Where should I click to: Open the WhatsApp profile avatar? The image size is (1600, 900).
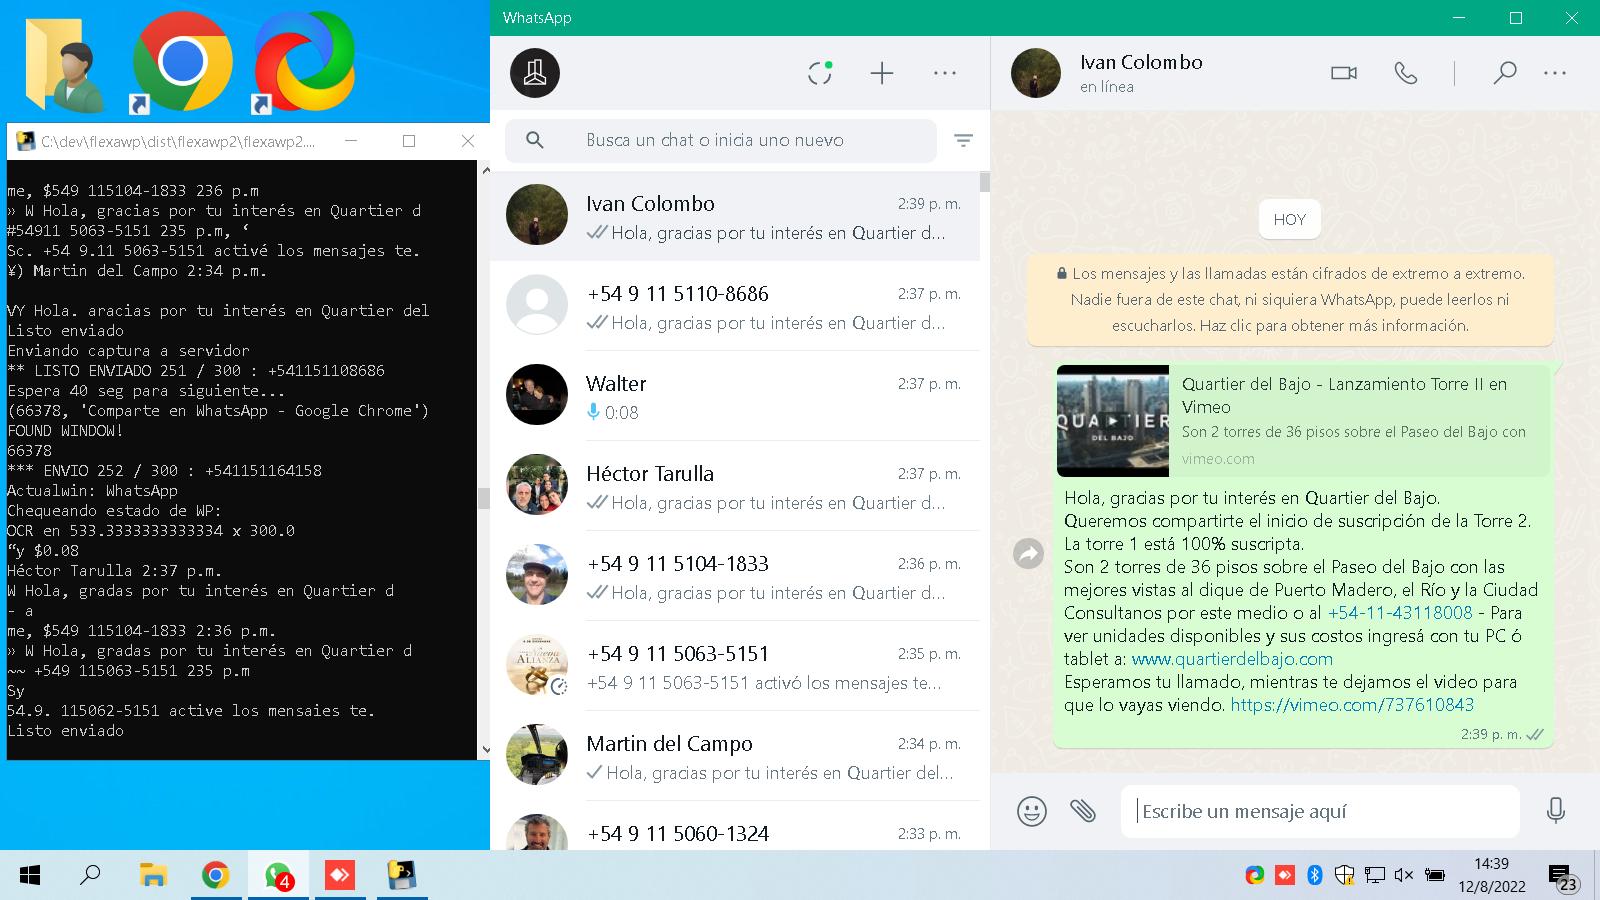click(535, 73)
